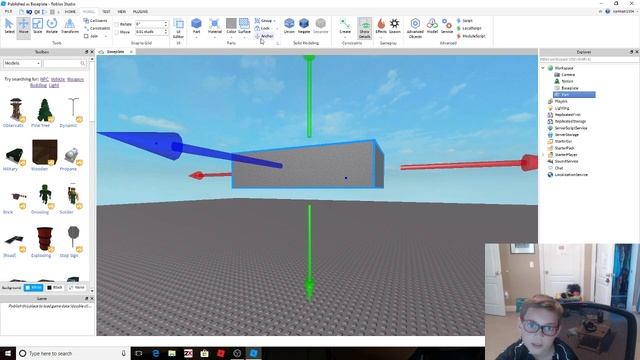Expand the StarterPlayer tree node
Viewport: 640px width, 360px height.
(x=543, y=155)
